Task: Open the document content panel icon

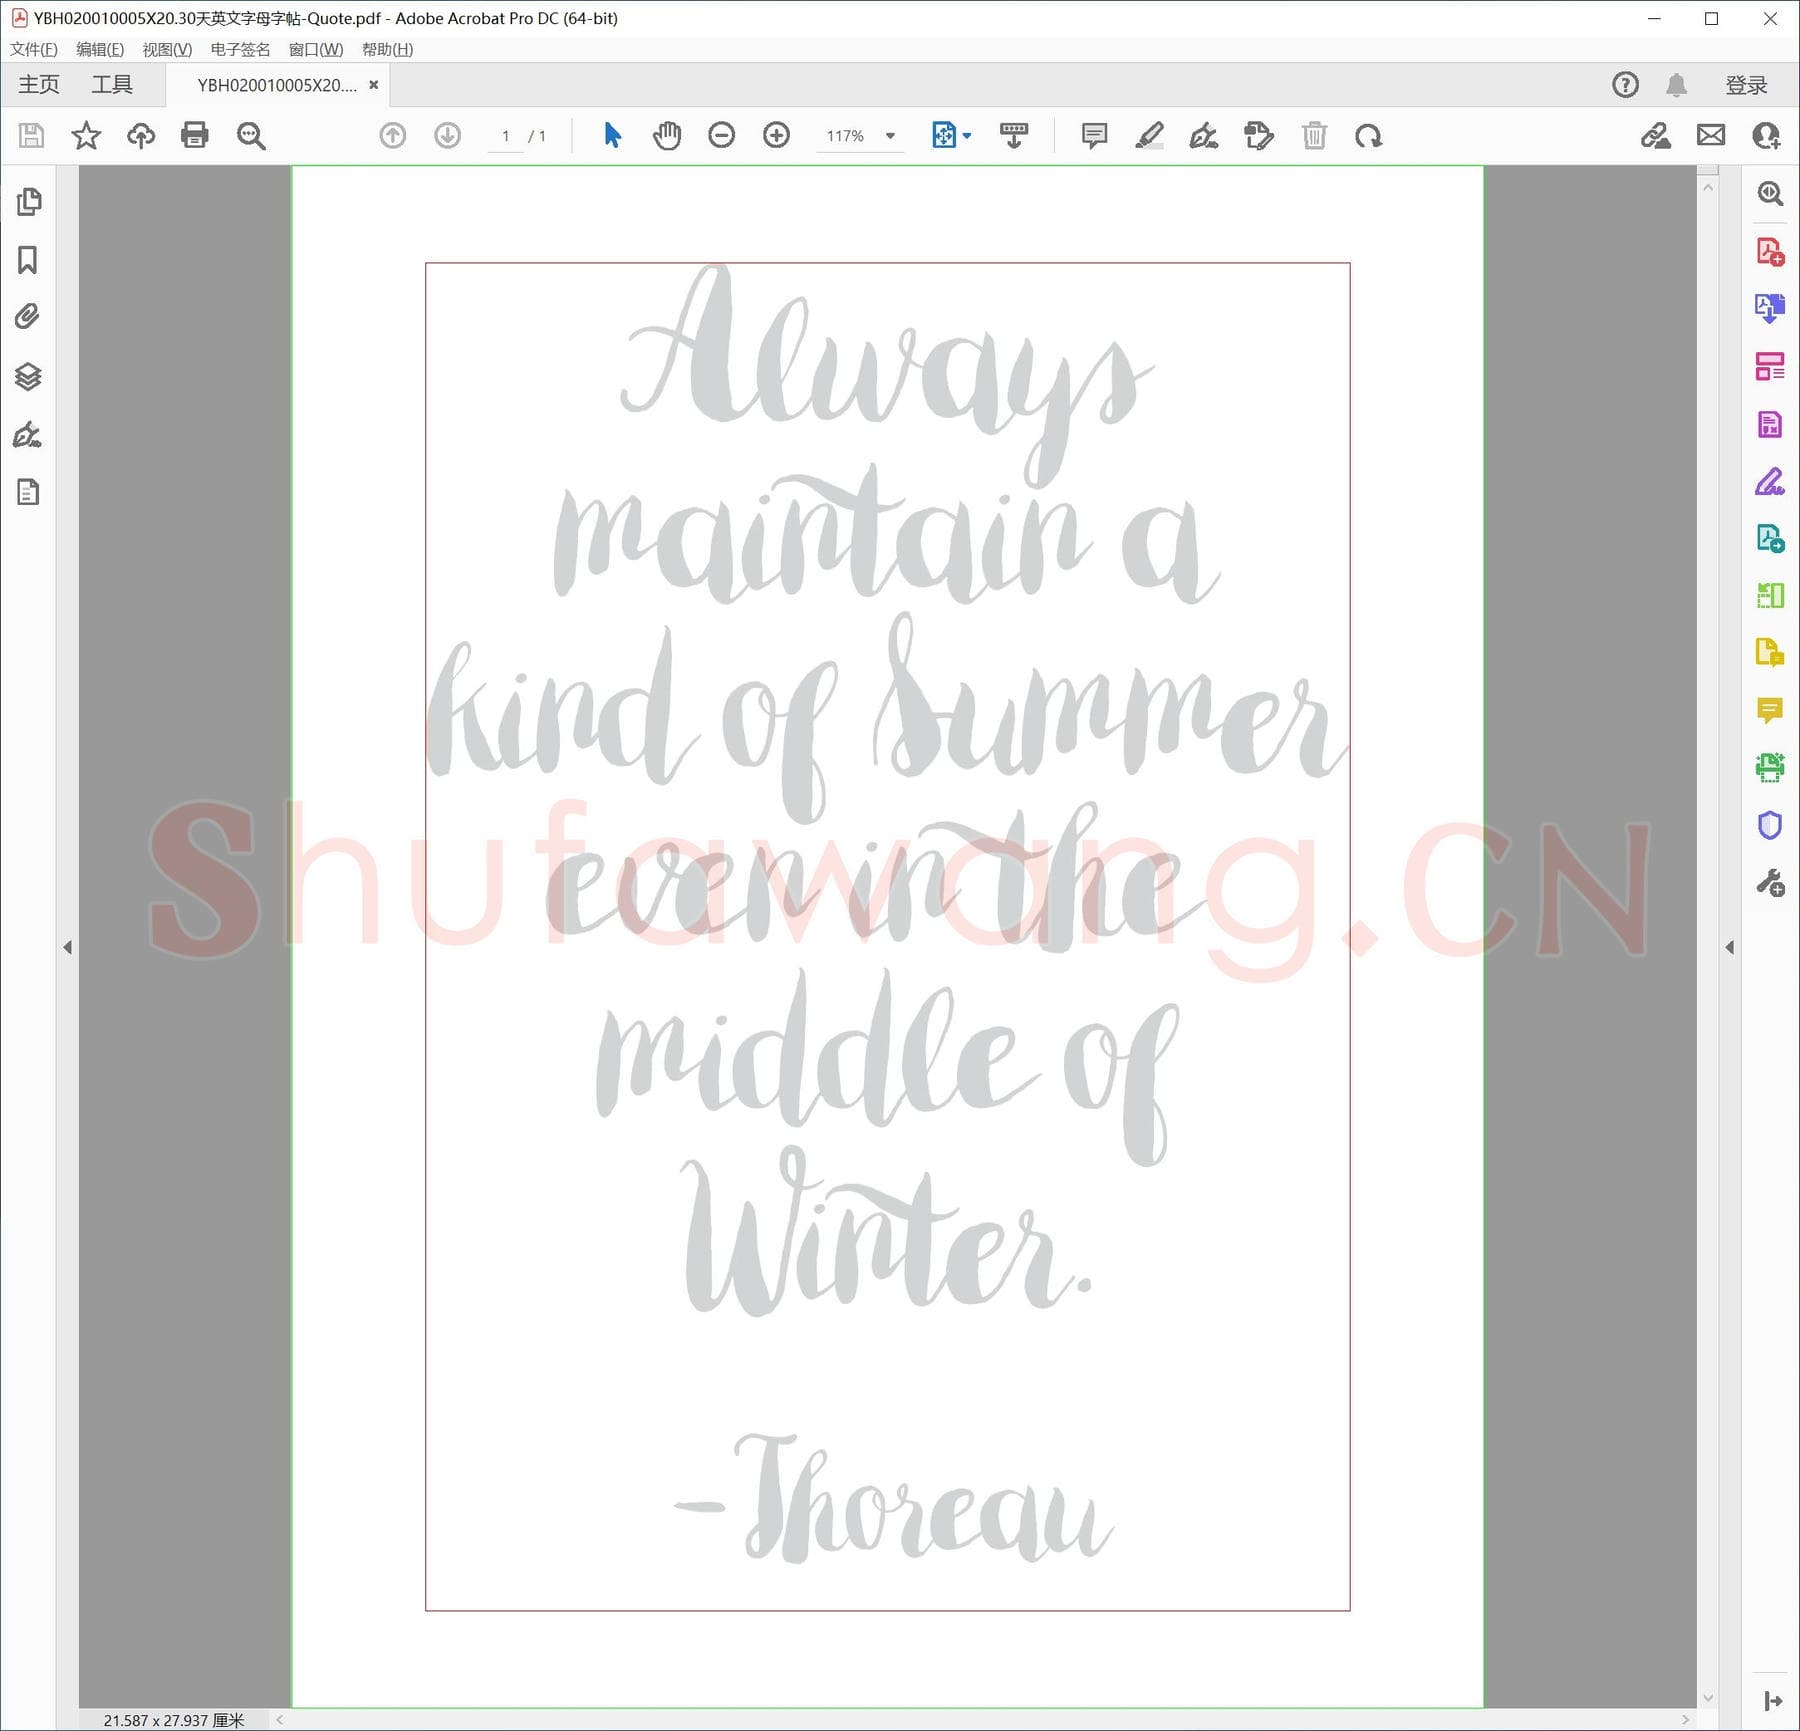Action: click(x=28, y=492)
